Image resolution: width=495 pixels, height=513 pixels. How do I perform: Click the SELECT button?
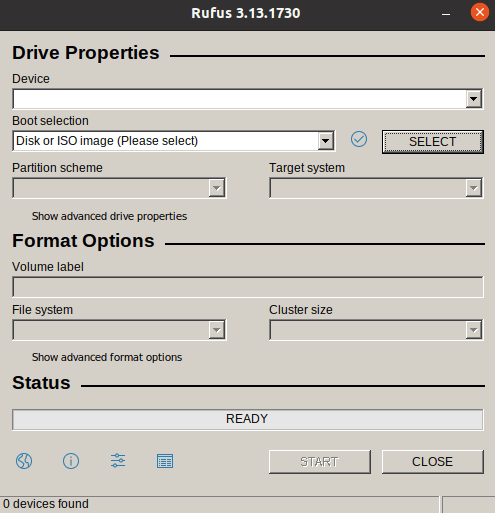tap(433, 142)
